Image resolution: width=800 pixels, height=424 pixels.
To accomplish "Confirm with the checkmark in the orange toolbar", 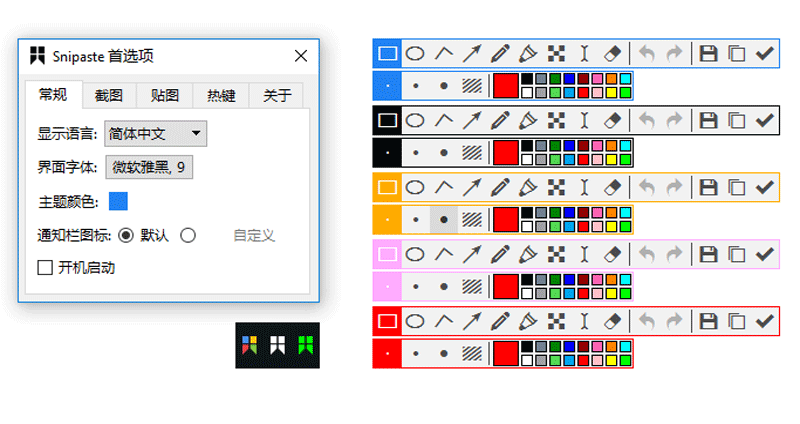I will (765, 188).
